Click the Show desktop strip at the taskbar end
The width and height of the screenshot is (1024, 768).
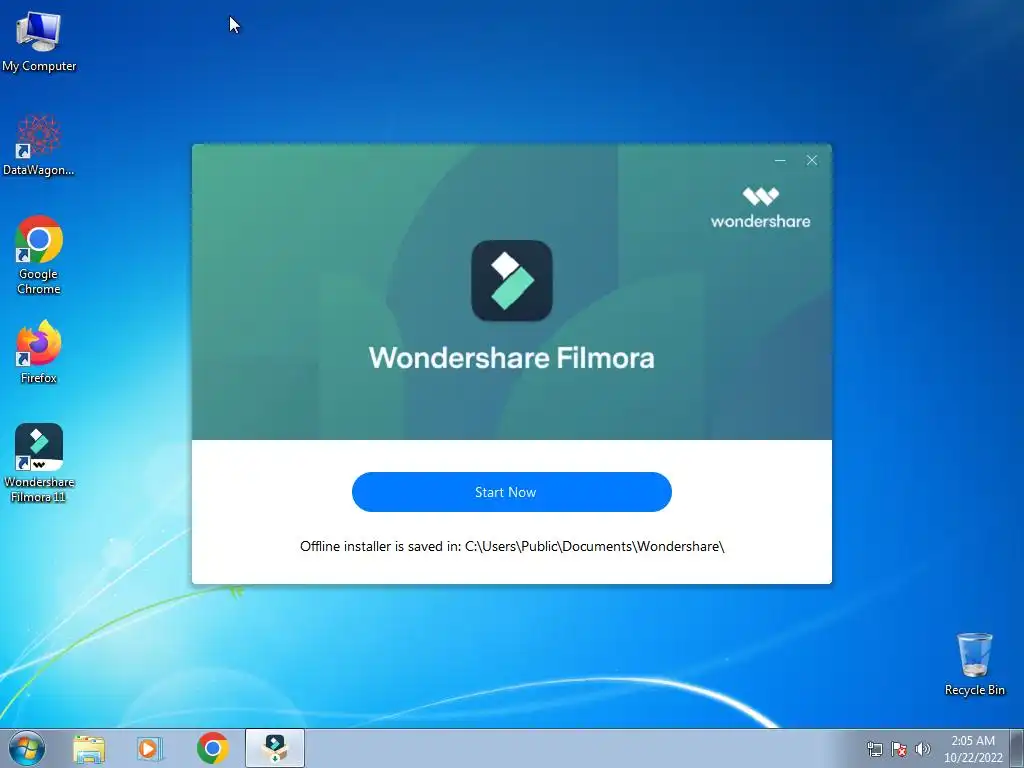pos(1017,749)
